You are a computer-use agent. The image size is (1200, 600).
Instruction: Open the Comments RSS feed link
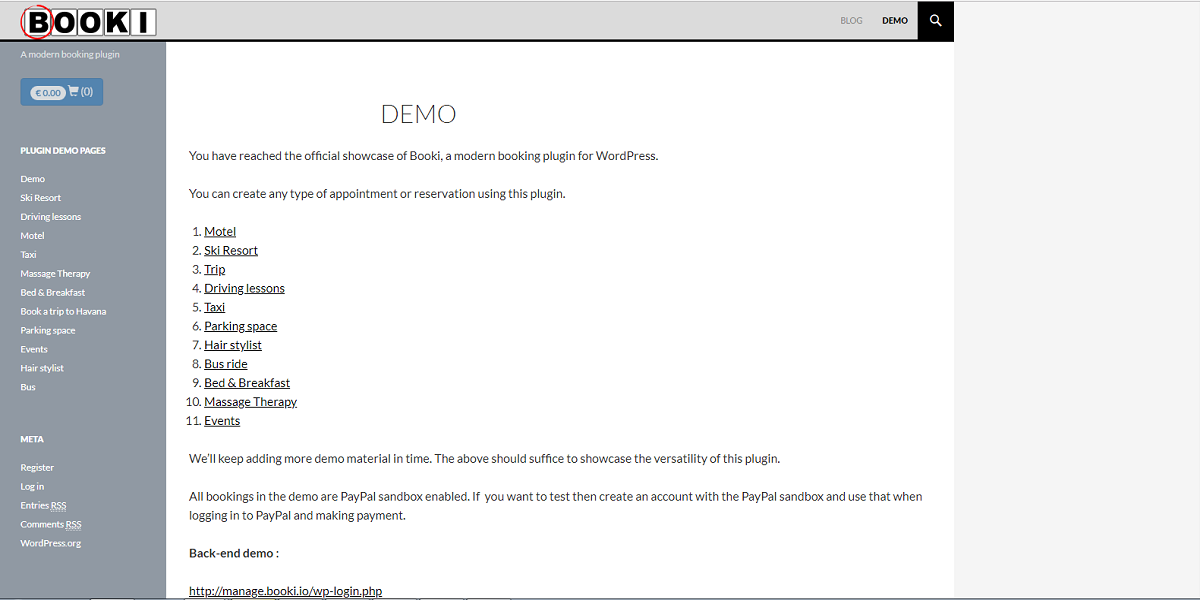click(51, 525)
